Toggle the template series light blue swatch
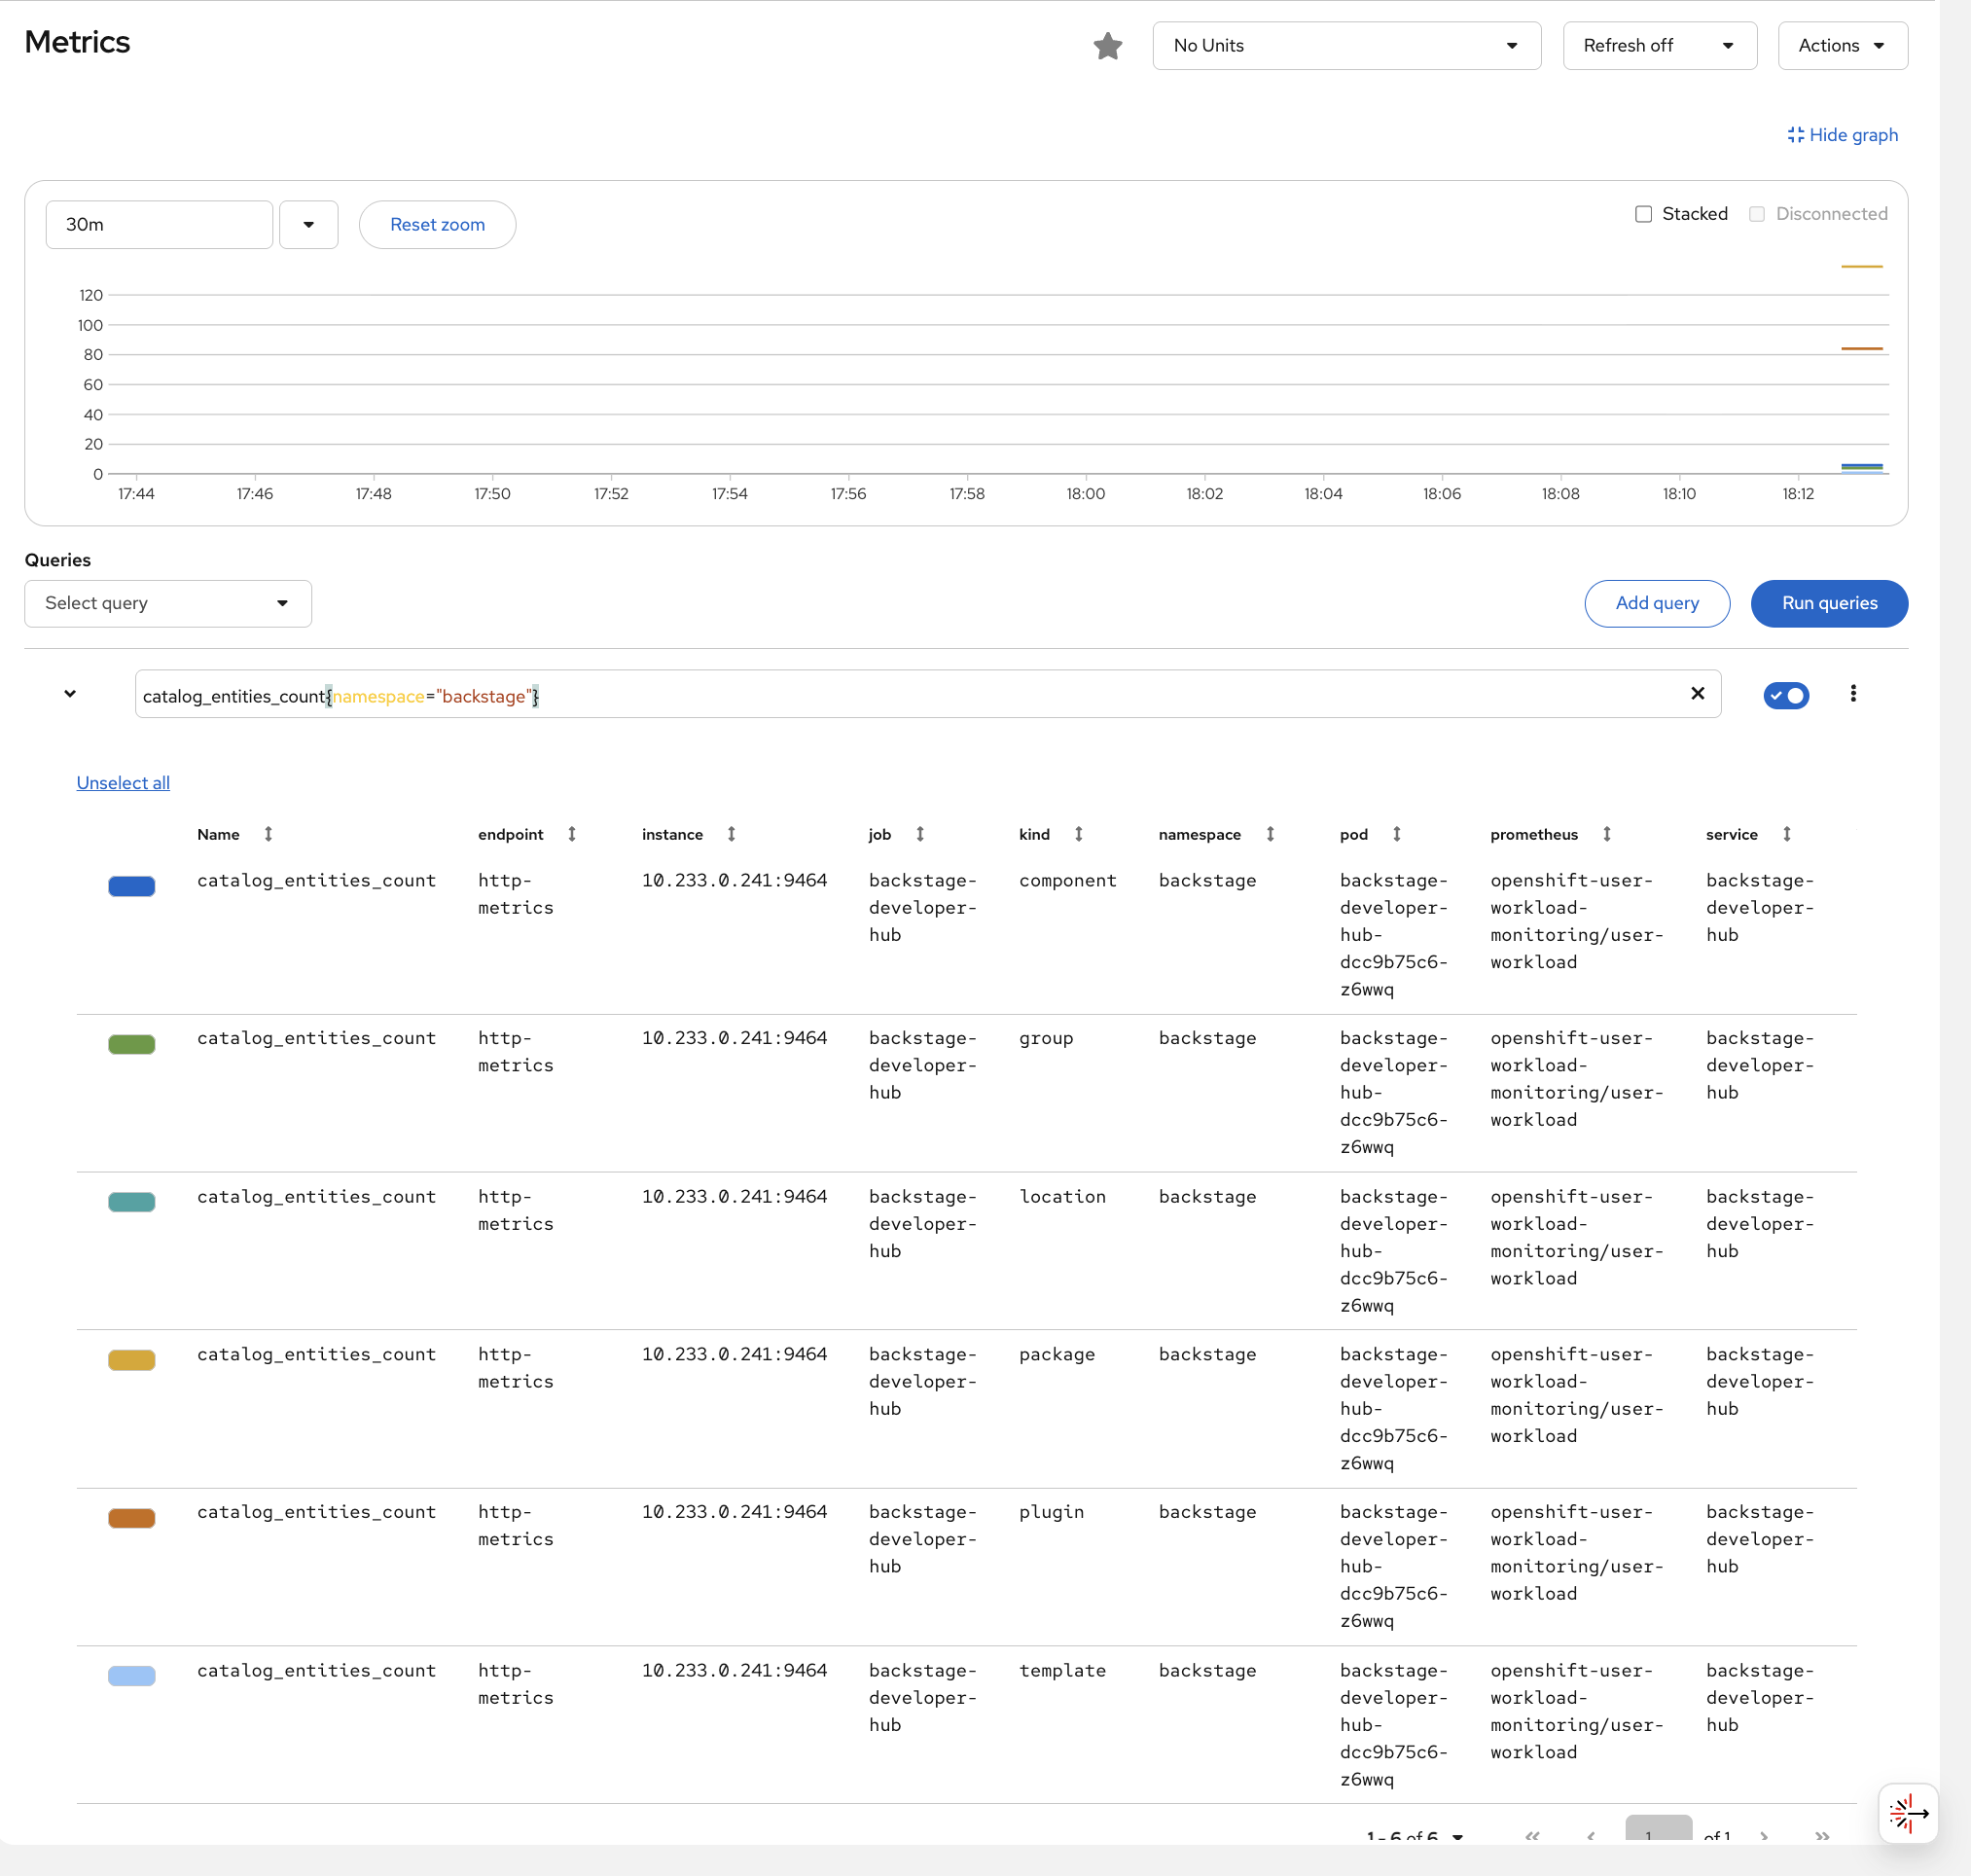The width and height of the screenshot is (1971, 1876). [132, 1676]
